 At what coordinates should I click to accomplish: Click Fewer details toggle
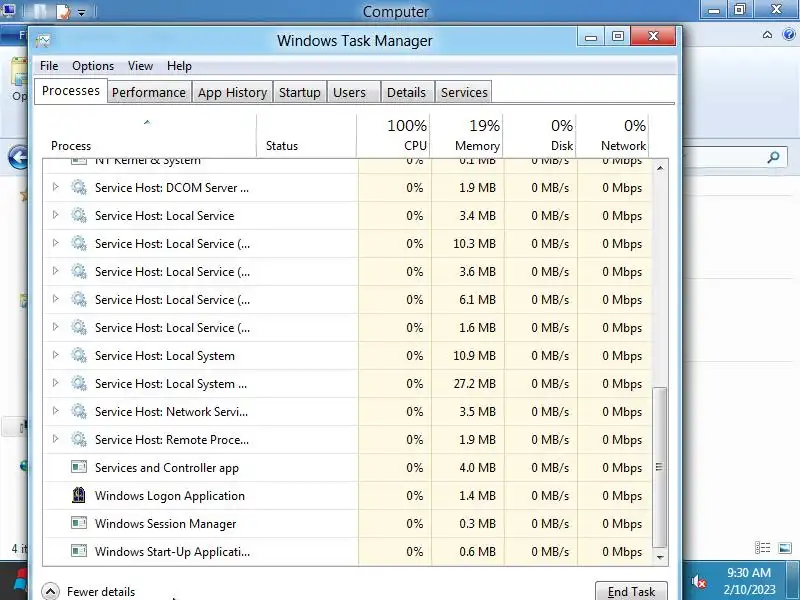89,591
